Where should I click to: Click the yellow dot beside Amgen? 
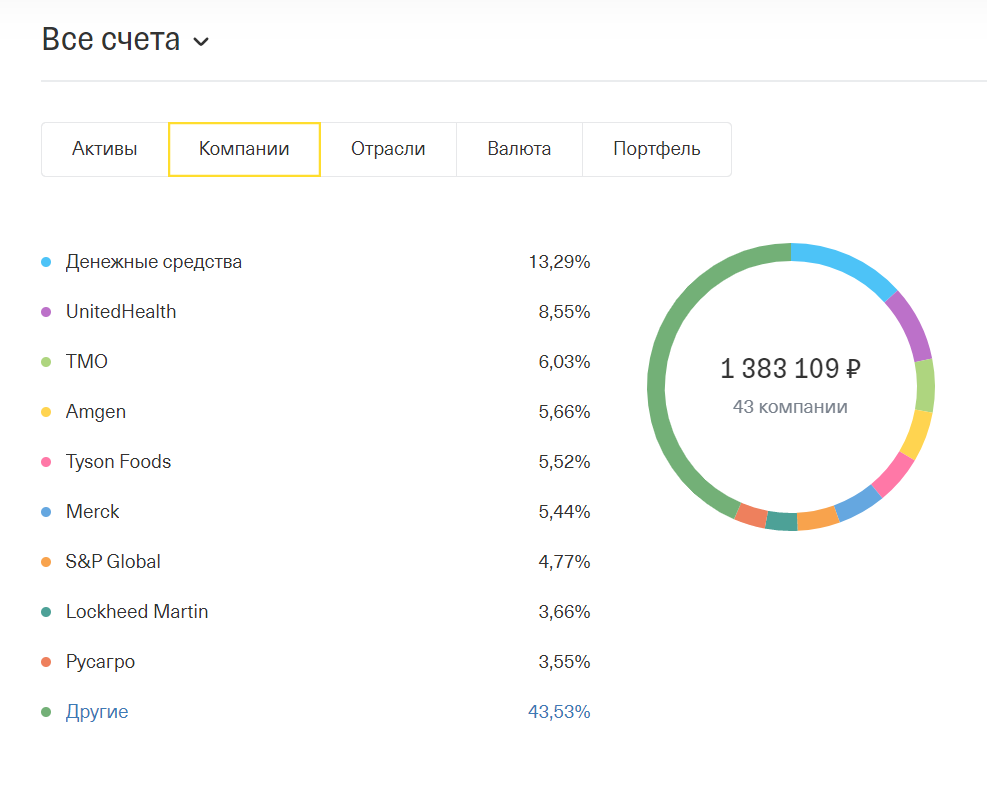point(46,412)
